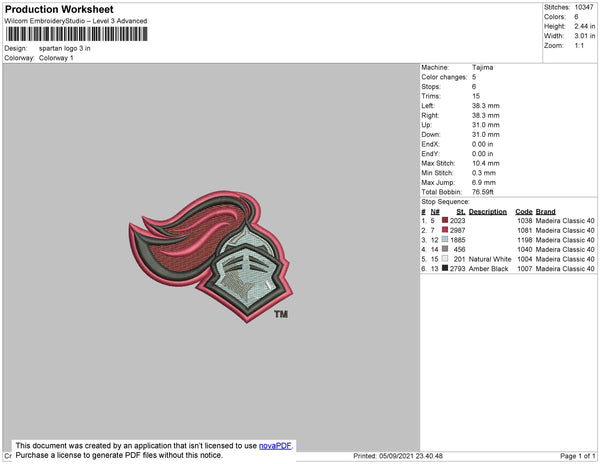The height and width of the screenshot is (464, 600).
Task: Click the Trims value 15
Action: click(476, 96)
